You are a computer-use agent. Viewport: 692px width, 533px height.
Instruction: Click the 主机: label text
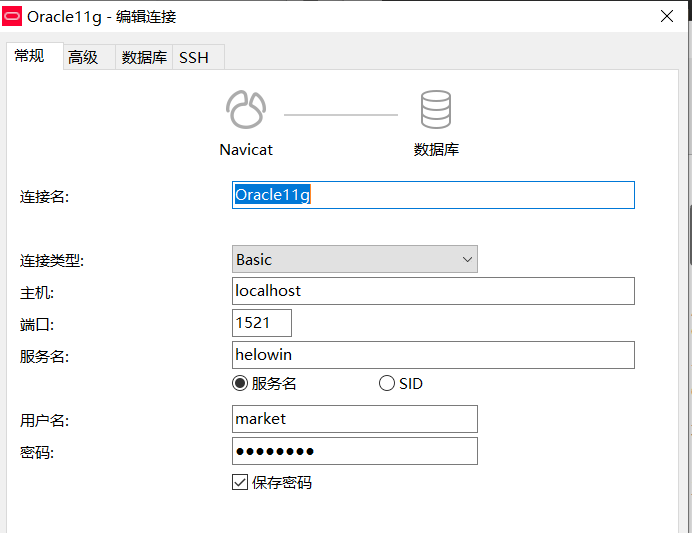37,293
